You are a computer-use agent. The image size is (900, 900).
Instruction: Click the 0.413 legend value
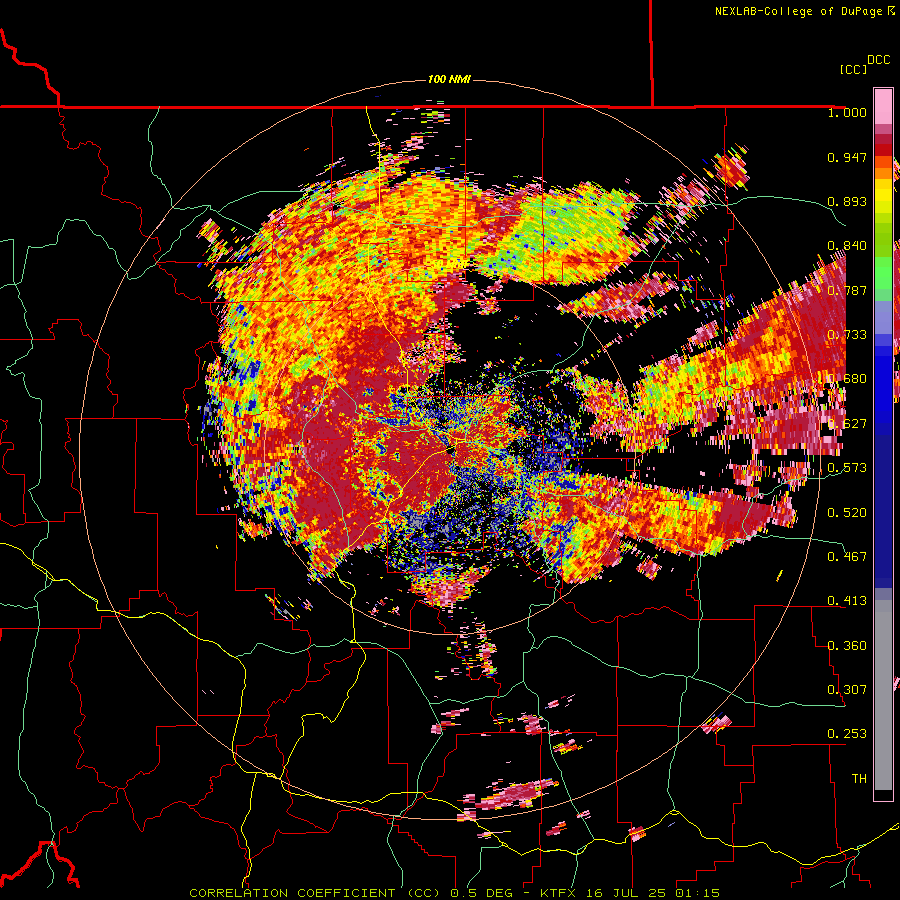847,601
